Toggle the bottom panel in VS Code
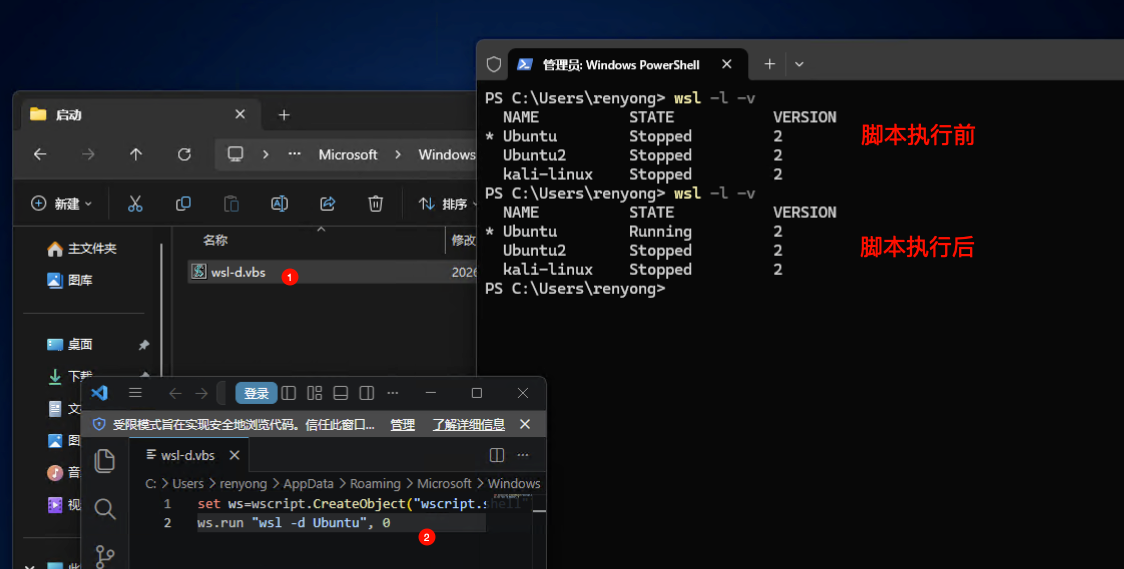The height and width of the screenshot is (569, 1124). pyautogui.click(x=340, y=393)
